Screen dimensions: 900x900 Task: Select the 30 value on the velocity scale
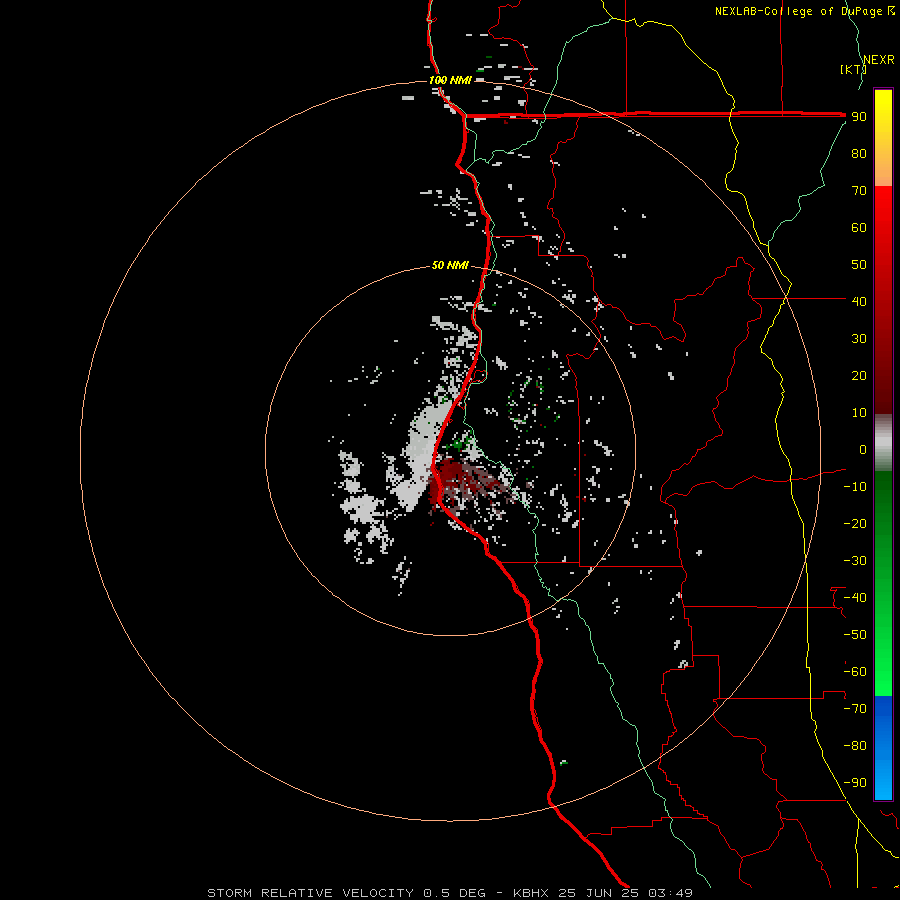[x=859, y=339]
